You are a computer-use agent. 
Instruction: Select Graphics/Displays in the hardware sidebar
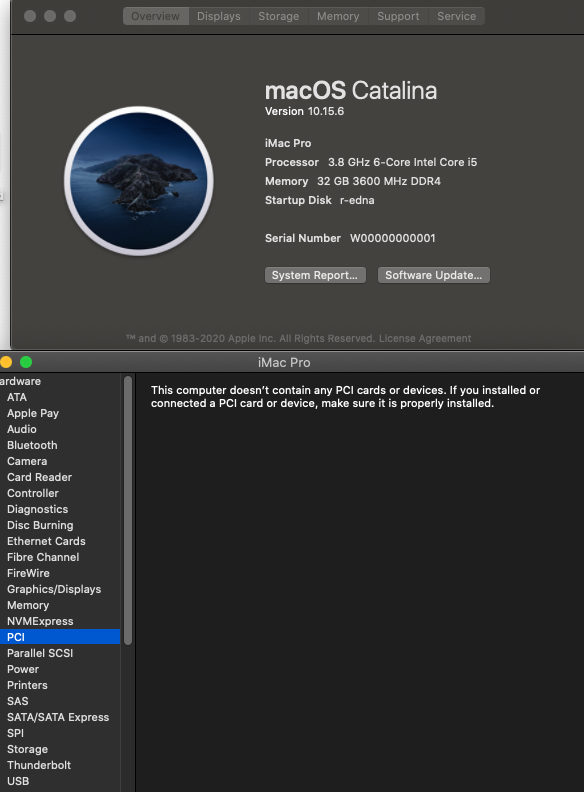[54, 589]
